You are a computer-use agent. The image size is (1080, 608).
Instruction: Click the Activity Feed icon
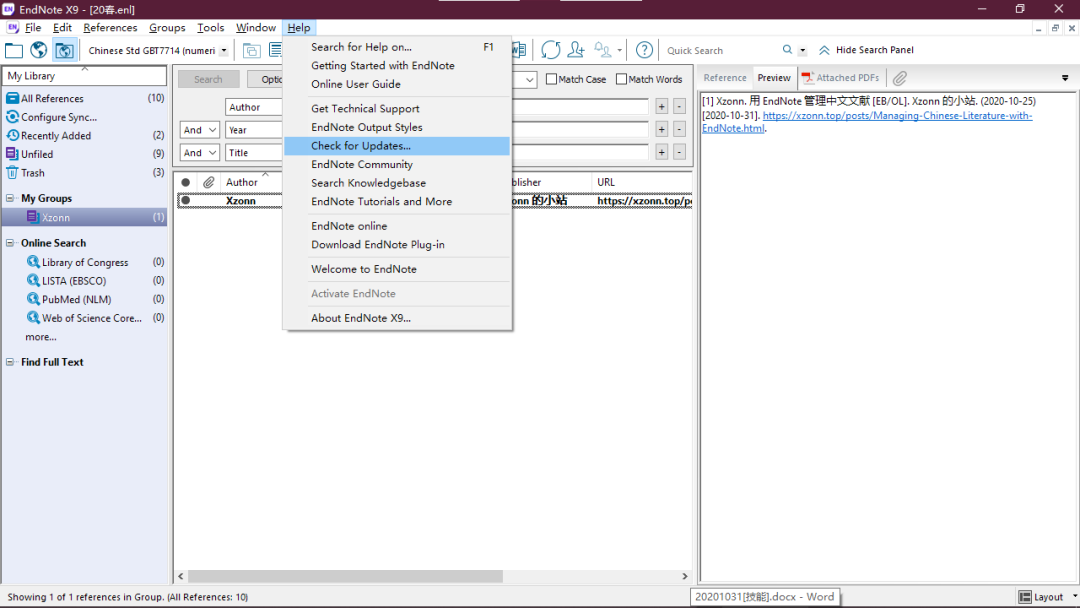point(603,50)
